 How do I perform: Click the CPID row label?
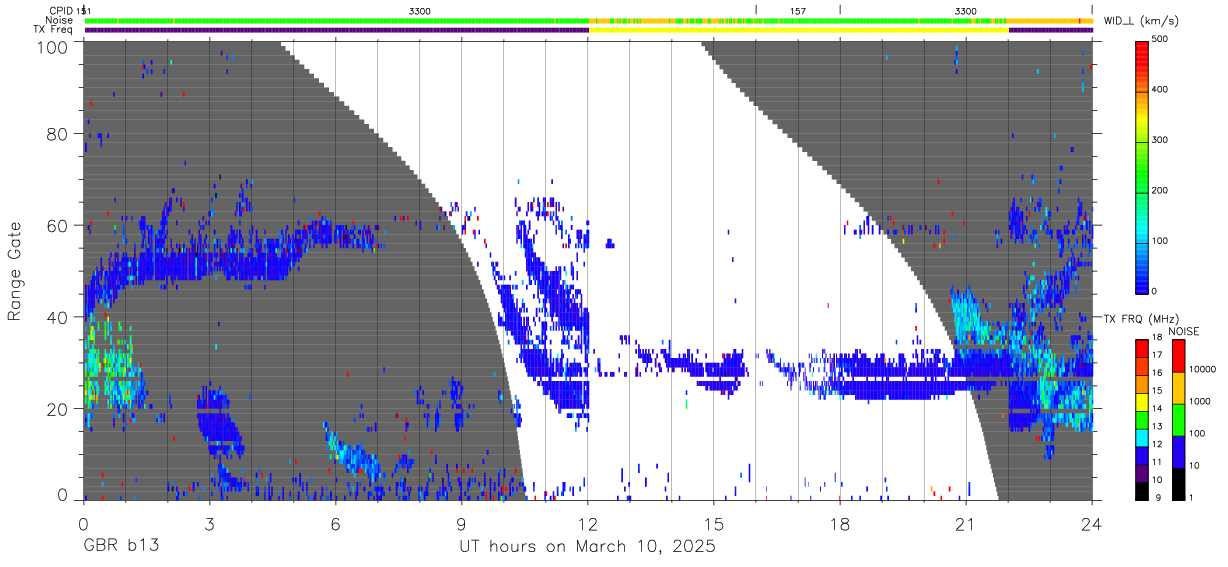(60, 10)
